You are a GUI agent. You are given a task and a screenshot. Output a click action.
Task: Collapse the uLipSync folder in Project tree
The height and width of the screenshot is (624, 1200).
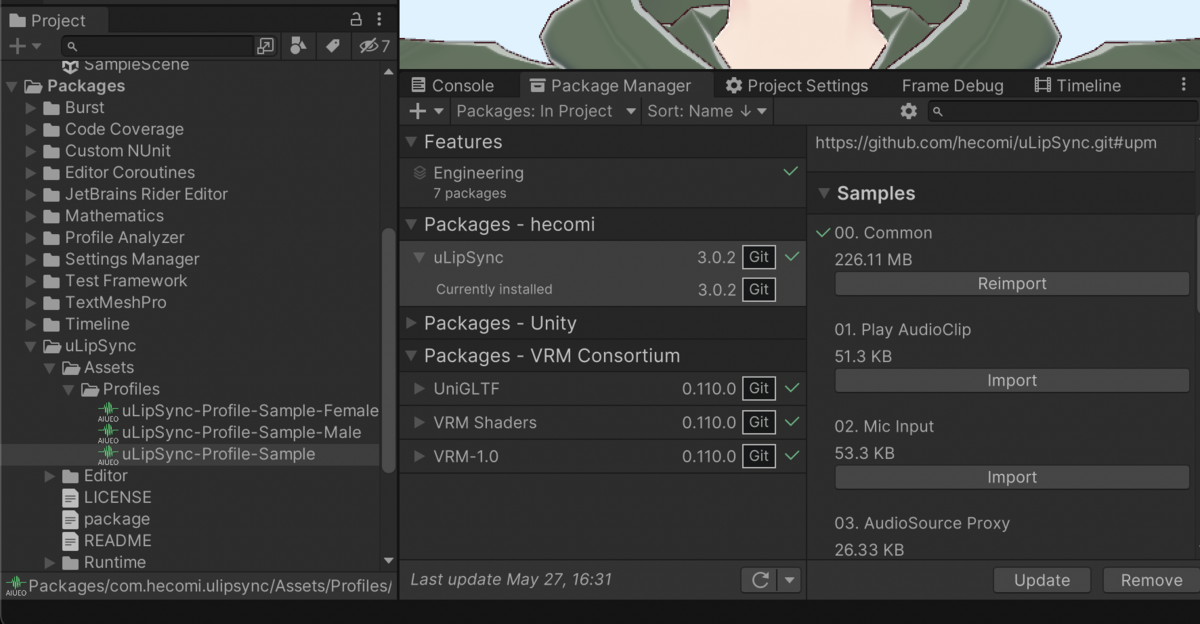31,346
